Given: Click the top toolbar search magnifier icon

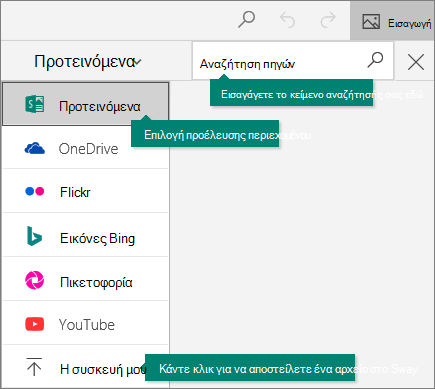Looking at the screenshot, I should point(247,20).
